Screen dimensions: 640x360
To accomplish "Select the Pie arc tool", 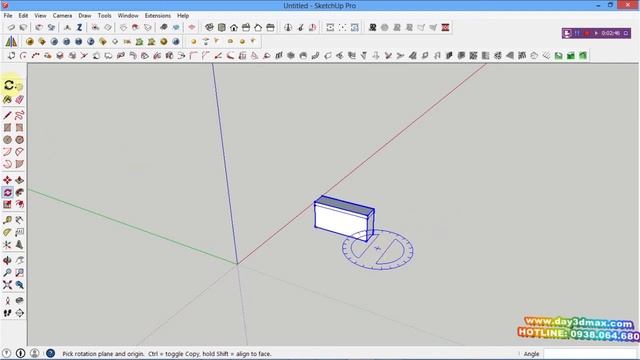I will pyautogui.click(x=19, y=152).
